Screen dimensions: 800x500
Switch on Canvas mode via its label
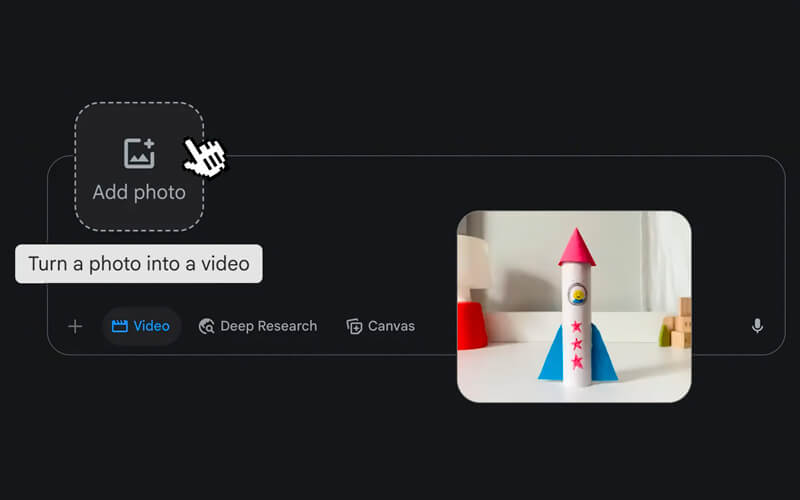pos(391,326)
